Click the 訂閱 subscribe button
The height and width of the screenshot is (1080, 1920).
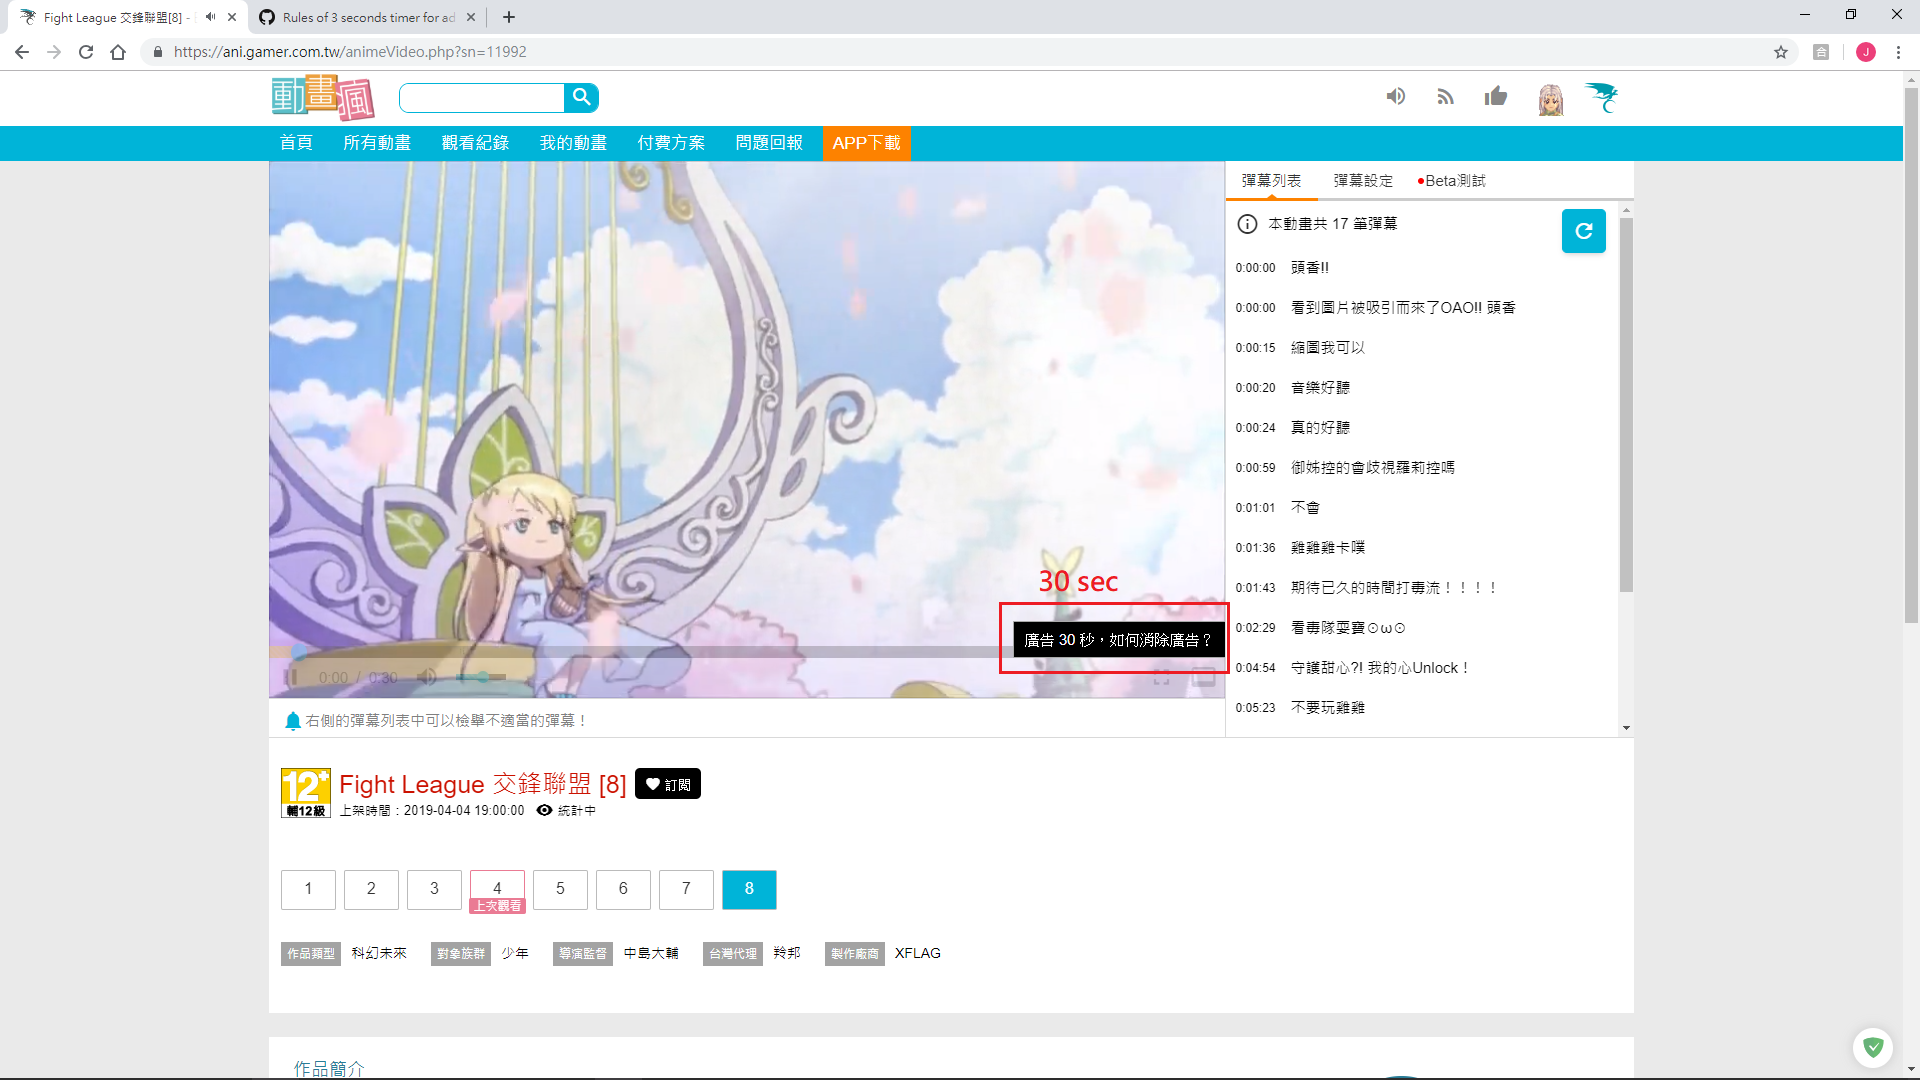pyautogui.click(x=668, y=784)
